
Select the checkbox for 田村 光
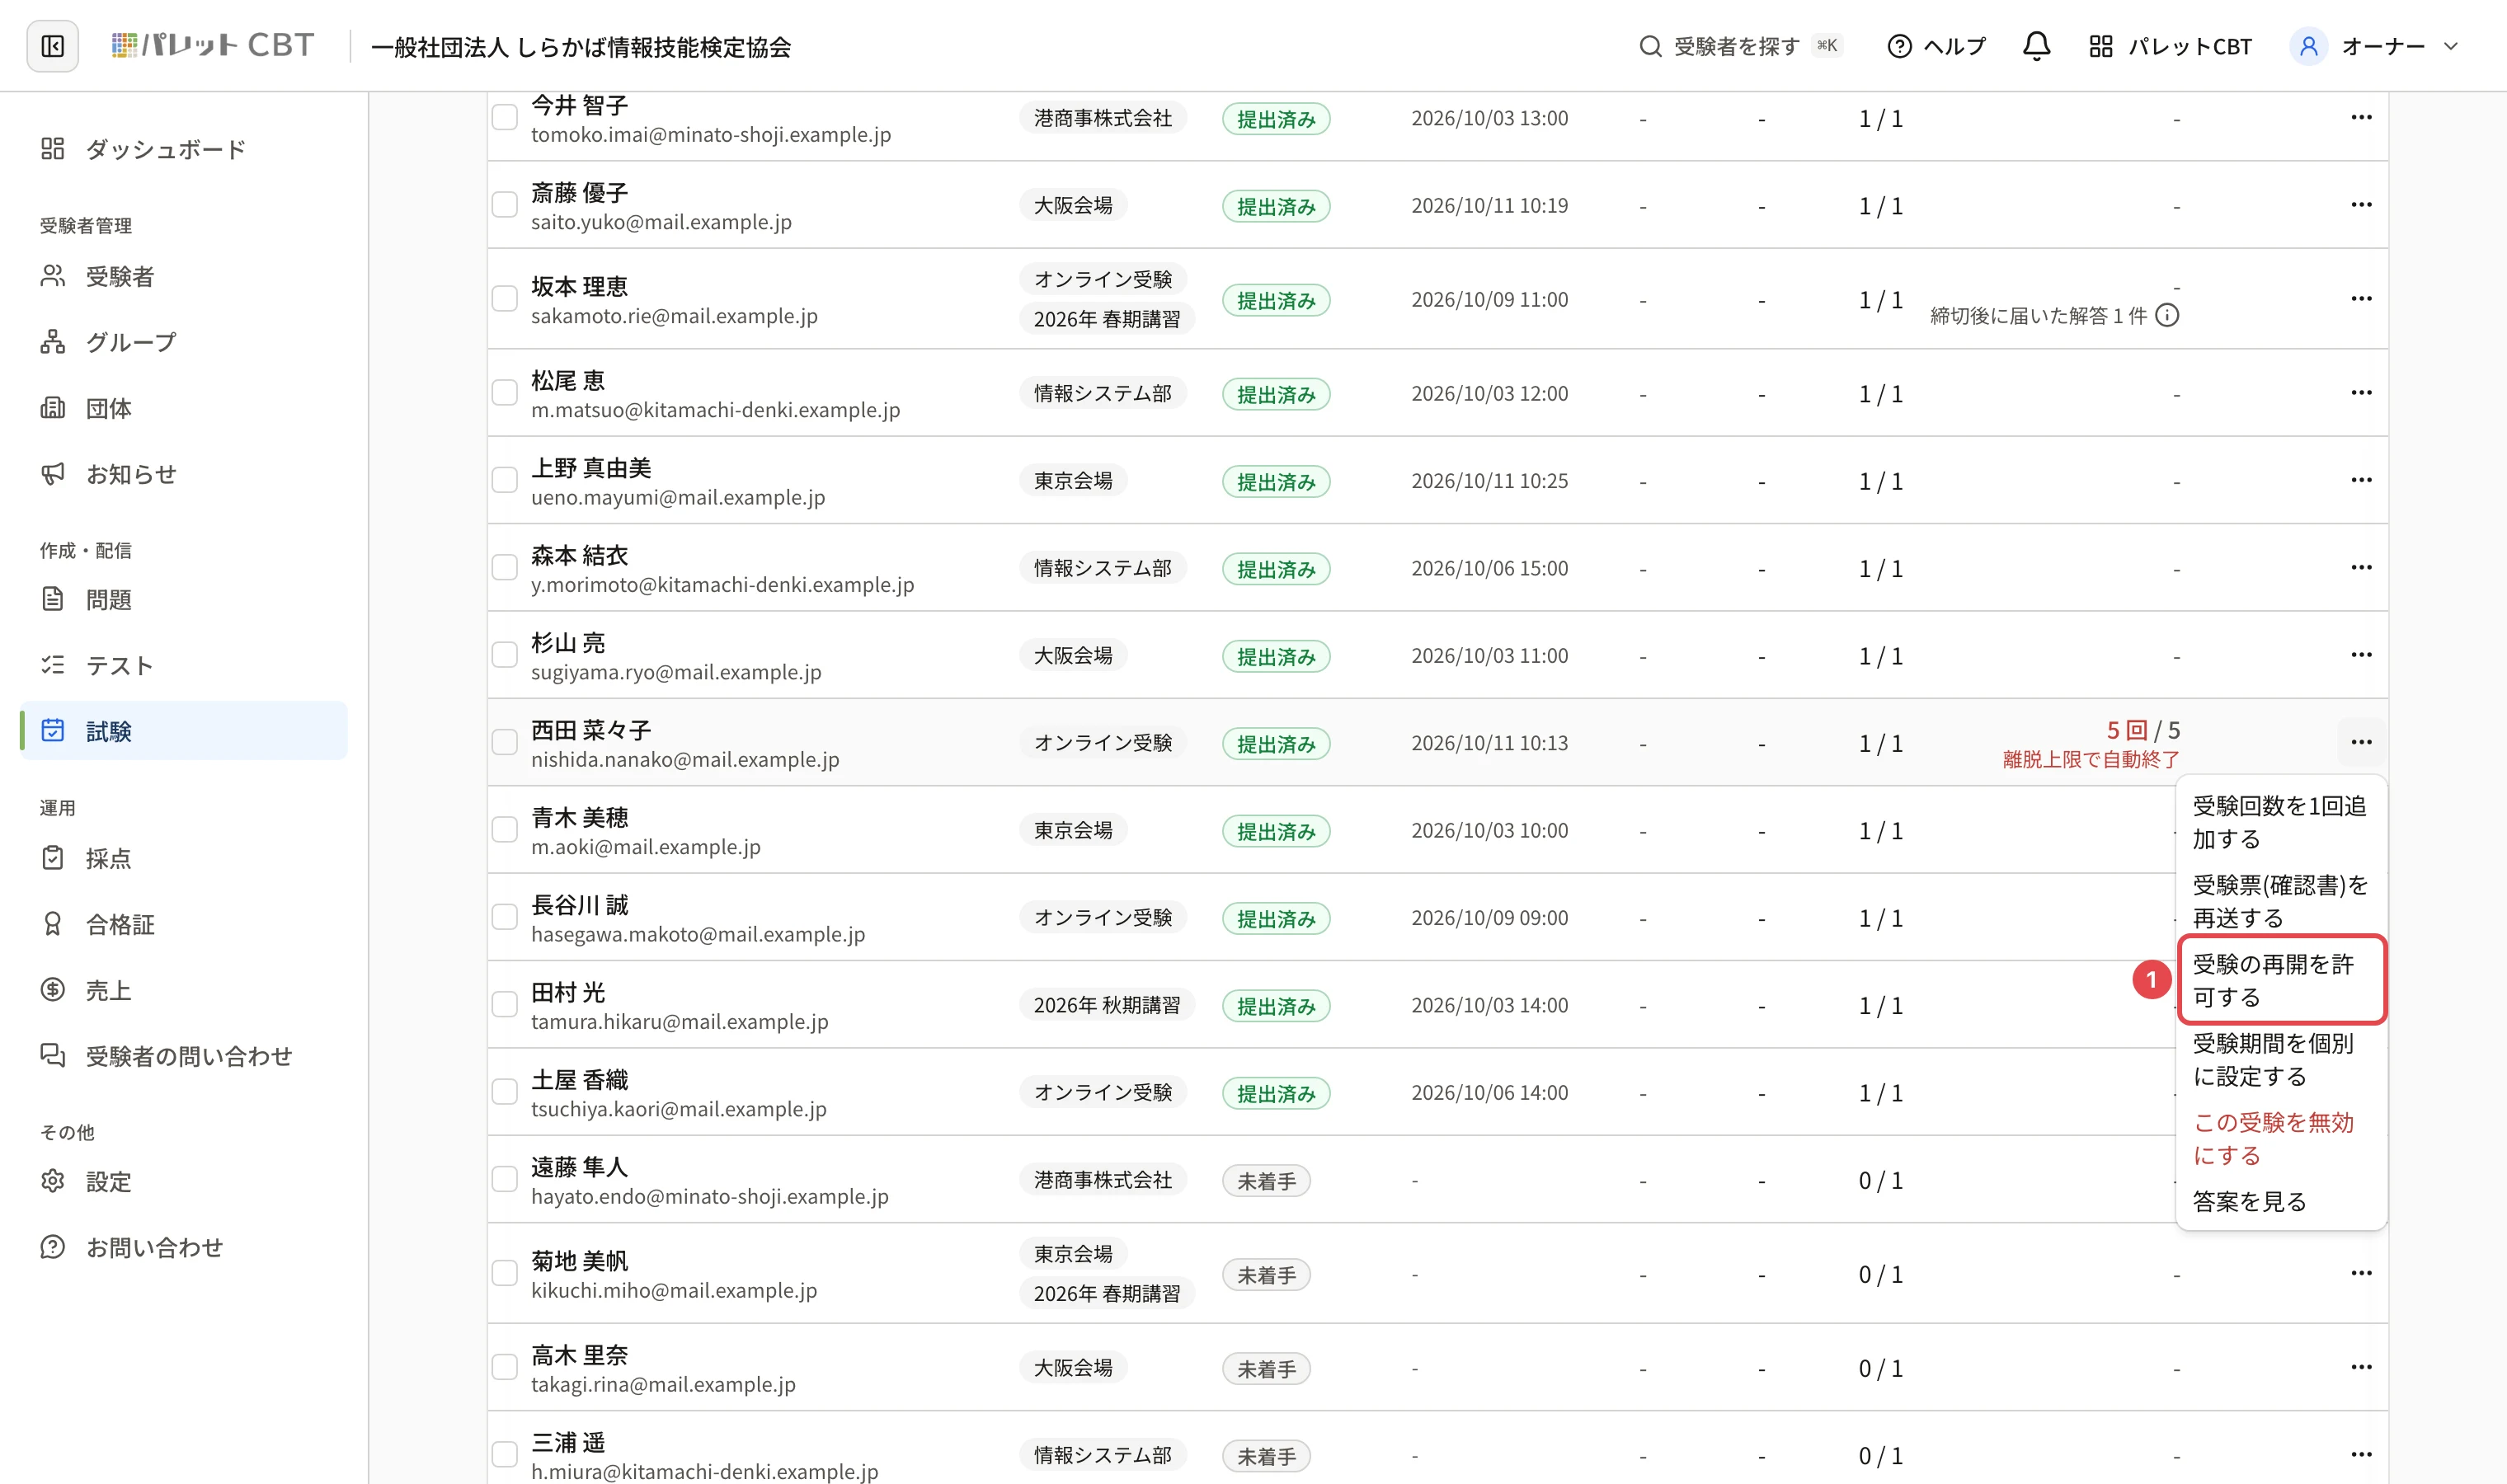click(505, 1004)
